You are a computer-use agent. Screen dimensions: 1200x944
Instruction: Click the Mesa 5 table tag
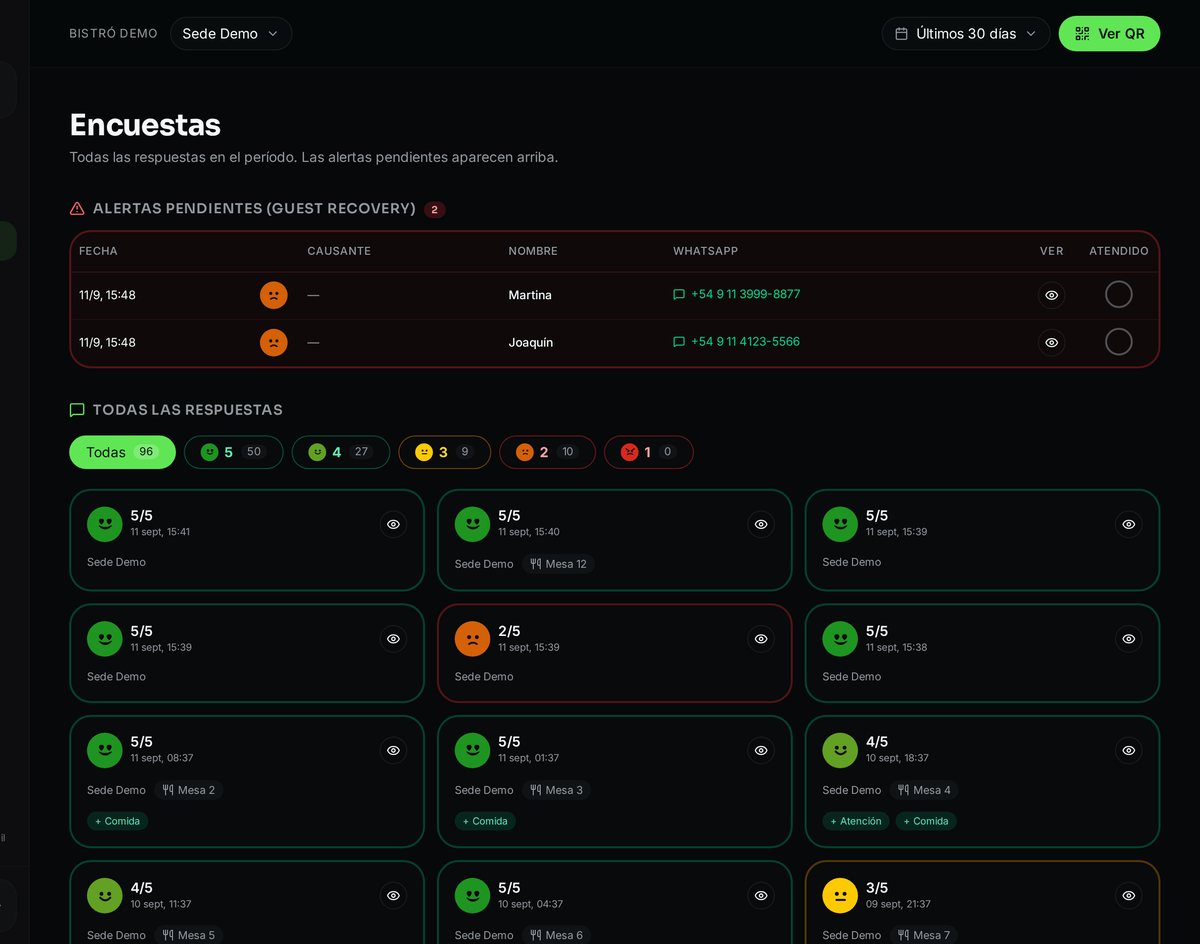coord(189,935)
